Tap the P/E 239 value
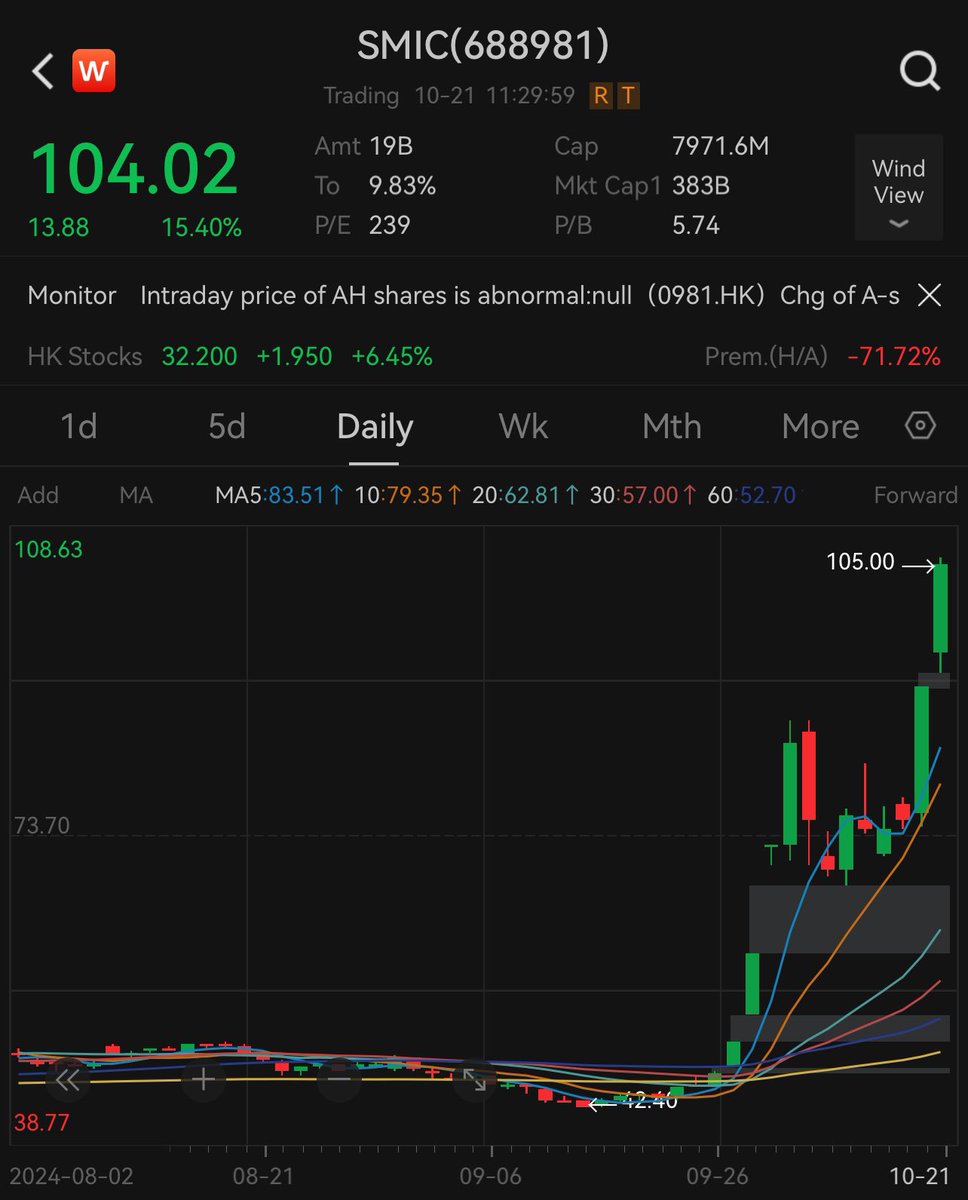The height and width of the screenshot is (1200, 968). coord(390,225)
